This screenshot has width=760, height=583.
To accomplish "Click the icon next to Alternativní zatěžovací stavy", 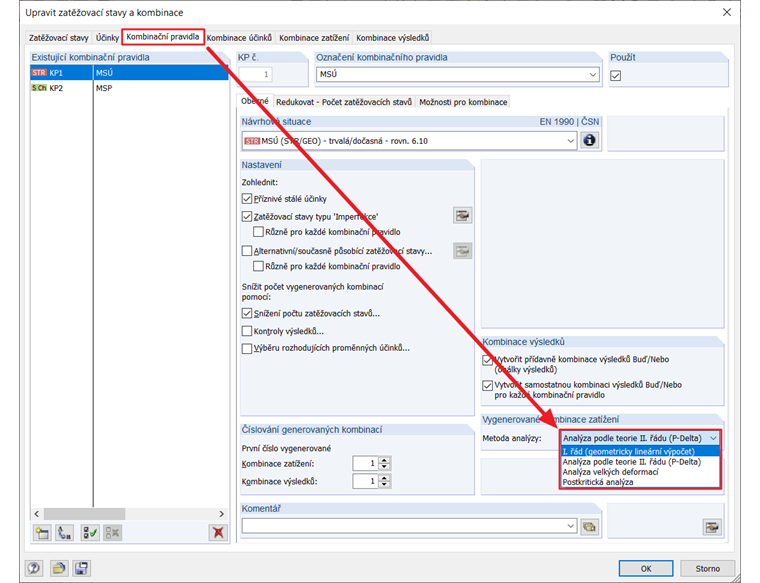I will [462, 251].
